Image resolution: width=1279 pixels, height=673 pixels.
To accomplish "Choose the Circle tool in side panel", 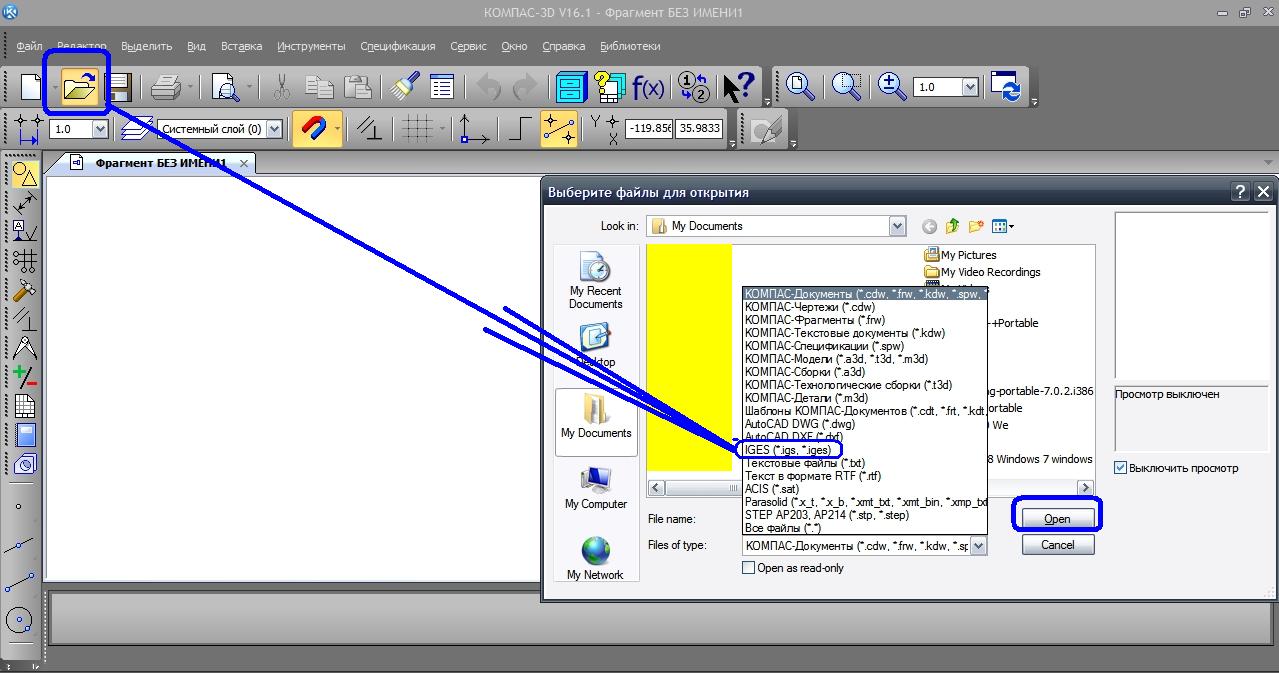I will [19, 620].
